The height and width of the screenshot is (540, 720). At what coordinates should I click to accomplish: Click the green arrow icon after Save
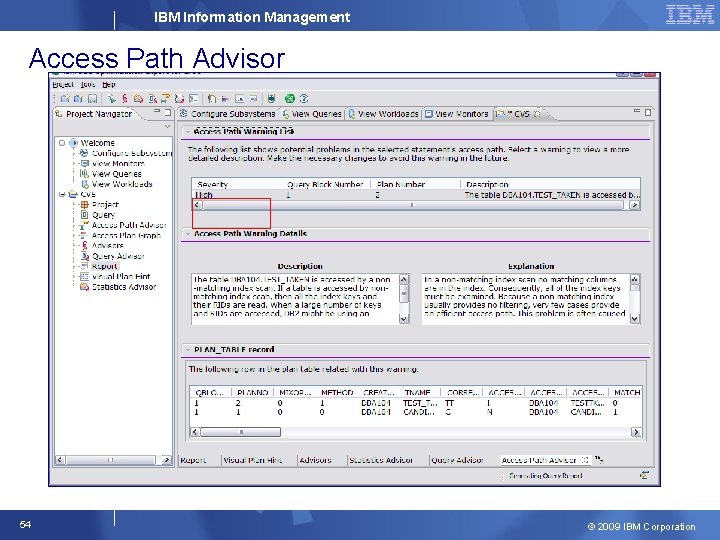pyautogui.click(x=112, y=99)
